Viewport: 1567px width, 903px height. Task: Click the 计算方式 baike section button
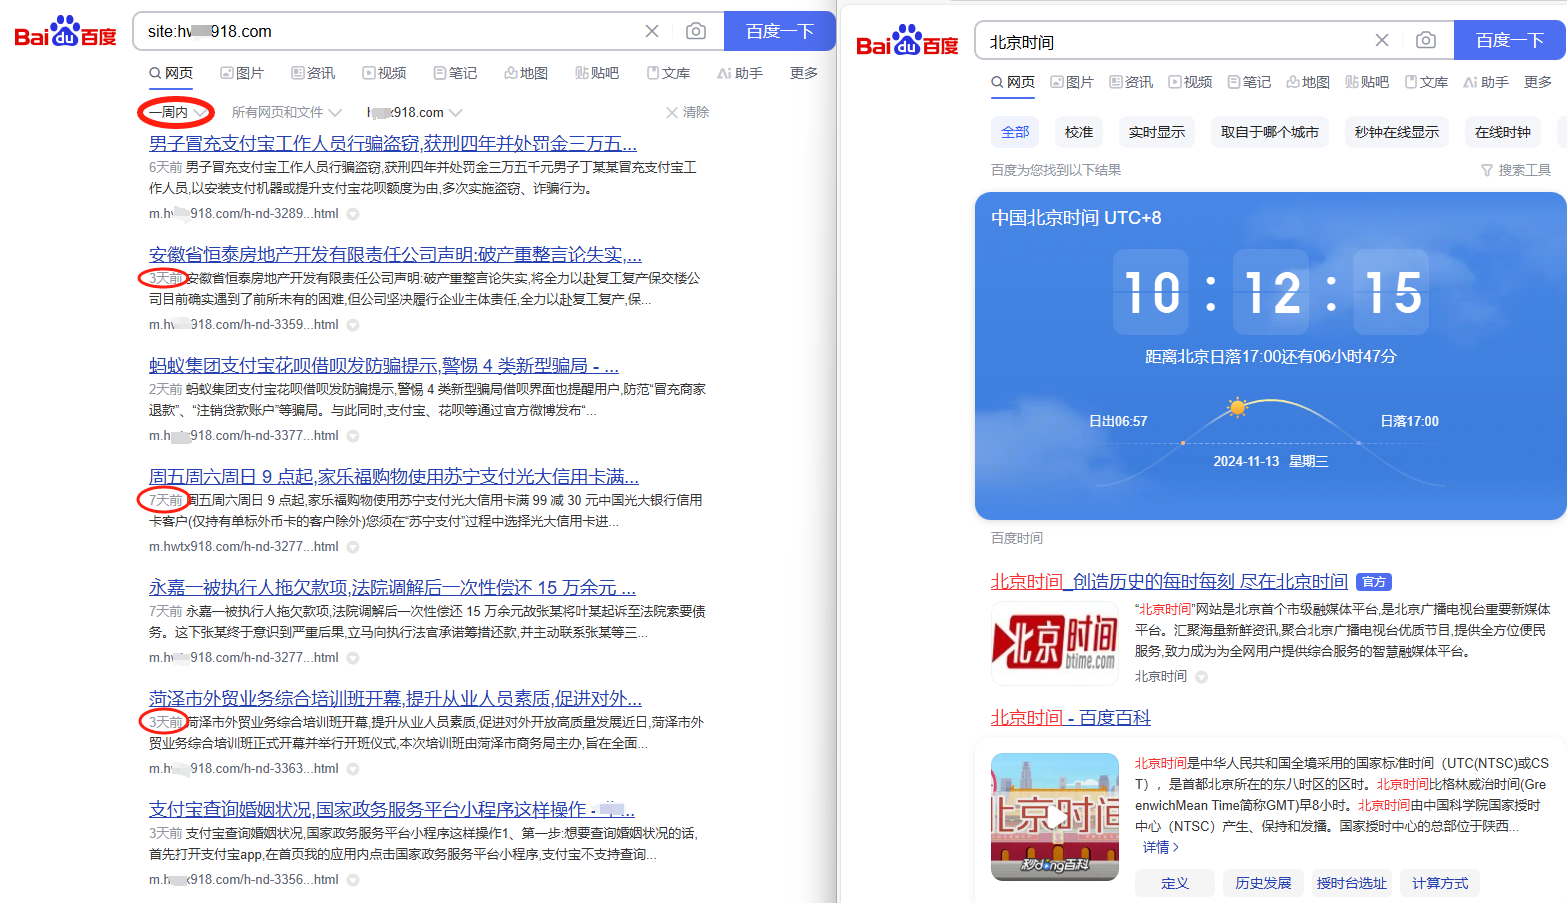(1440, 883)
